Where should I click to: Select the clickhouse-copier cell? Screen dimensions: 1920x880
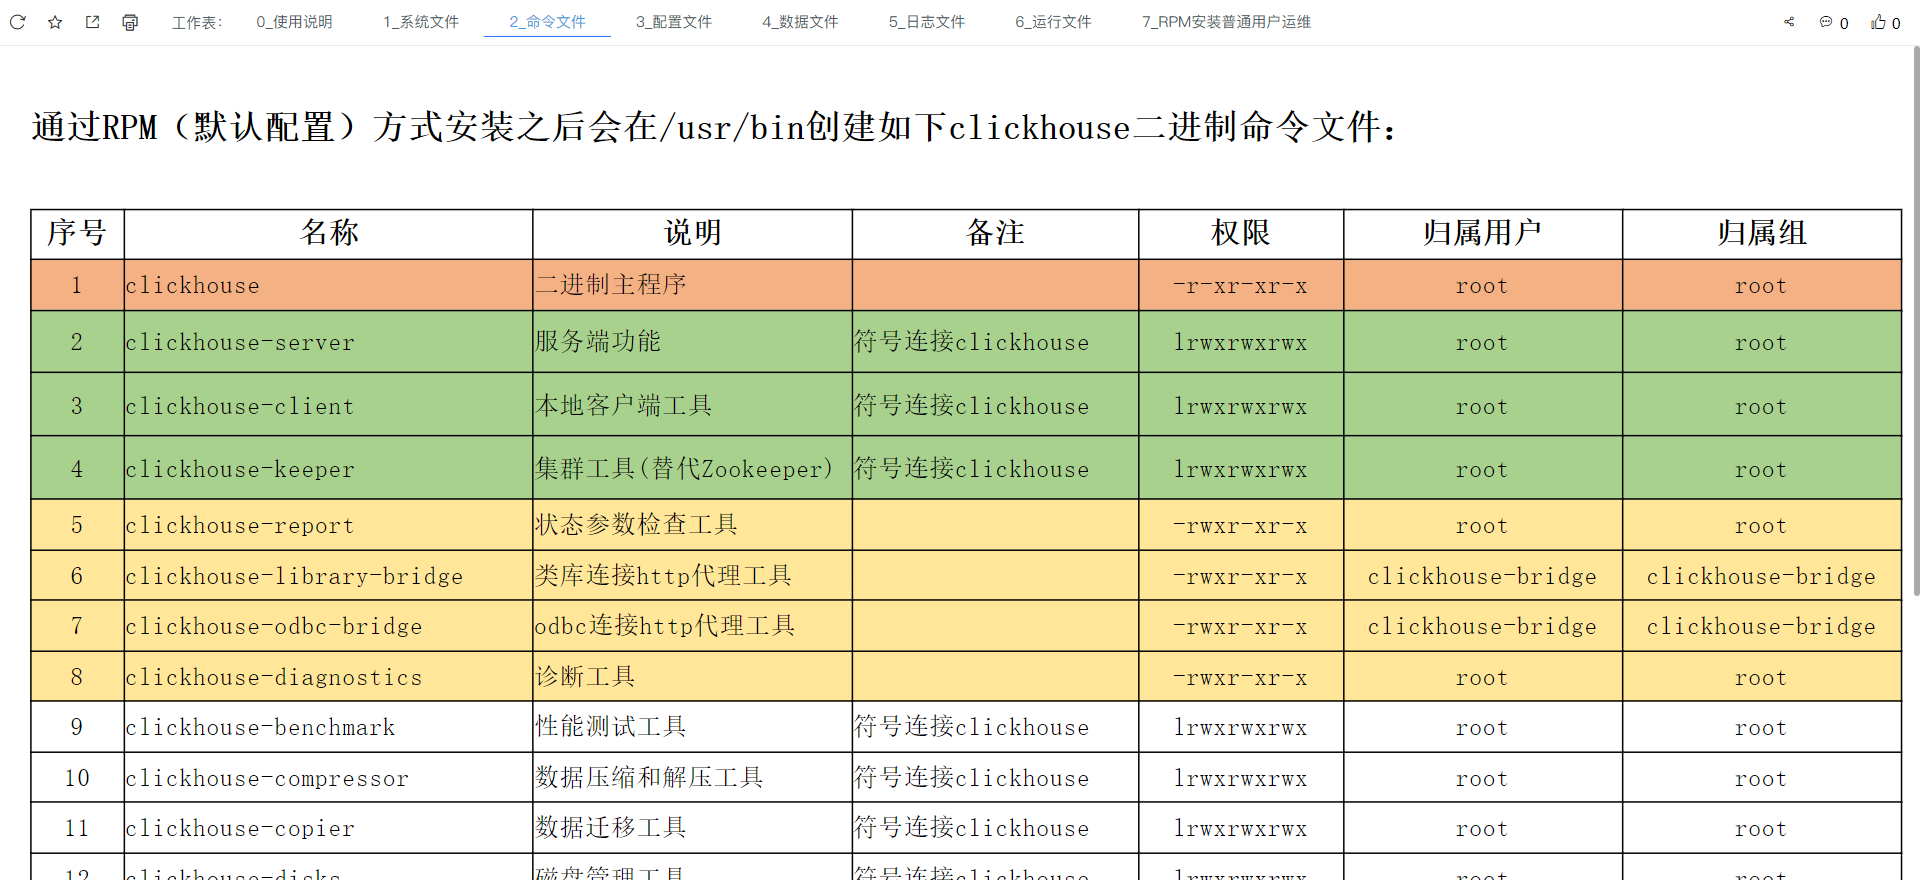tap(329, 828)
